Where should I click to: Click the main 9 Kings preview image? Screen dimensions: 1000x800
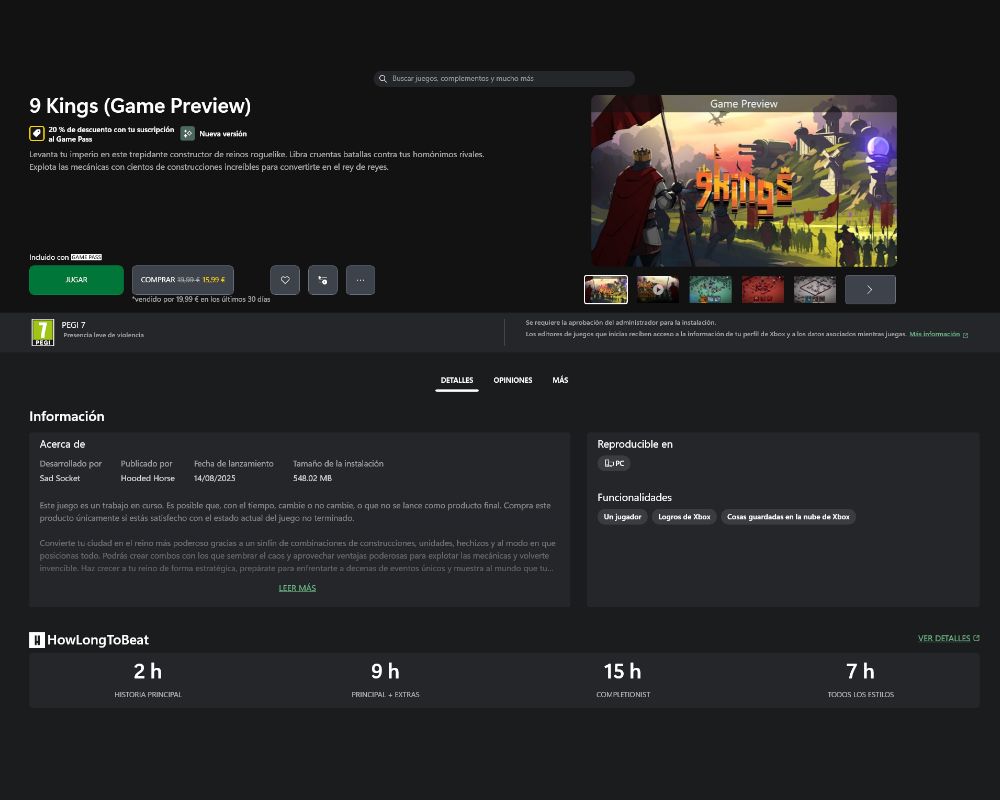(744, 181)
